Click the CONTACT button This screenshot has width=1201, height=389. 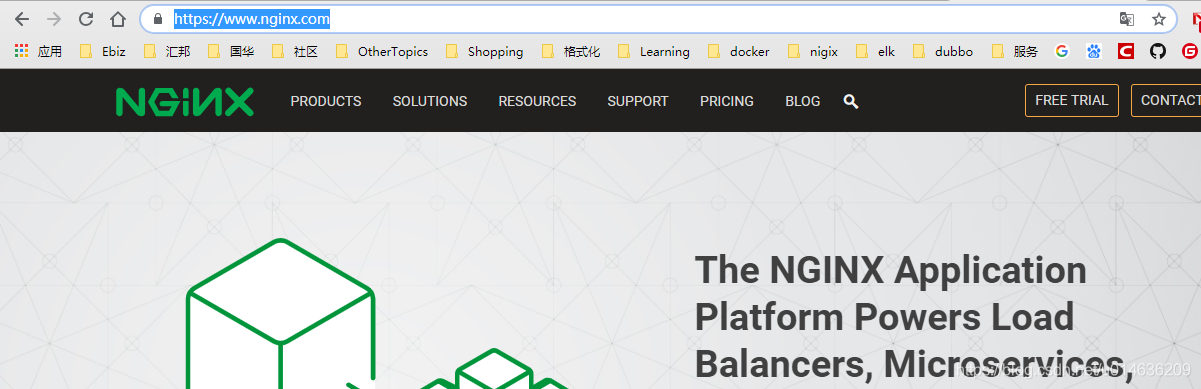click(x=1167, y=100)
